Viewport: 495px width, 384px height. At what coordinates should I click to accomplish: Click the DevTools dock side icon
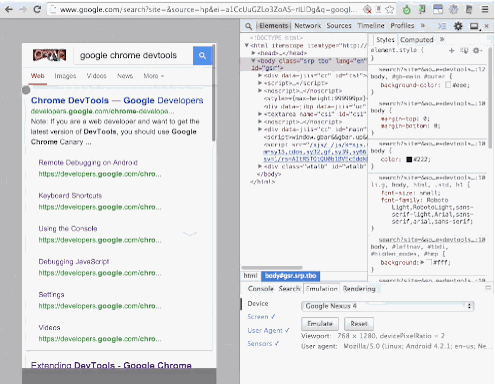(475, 26)
